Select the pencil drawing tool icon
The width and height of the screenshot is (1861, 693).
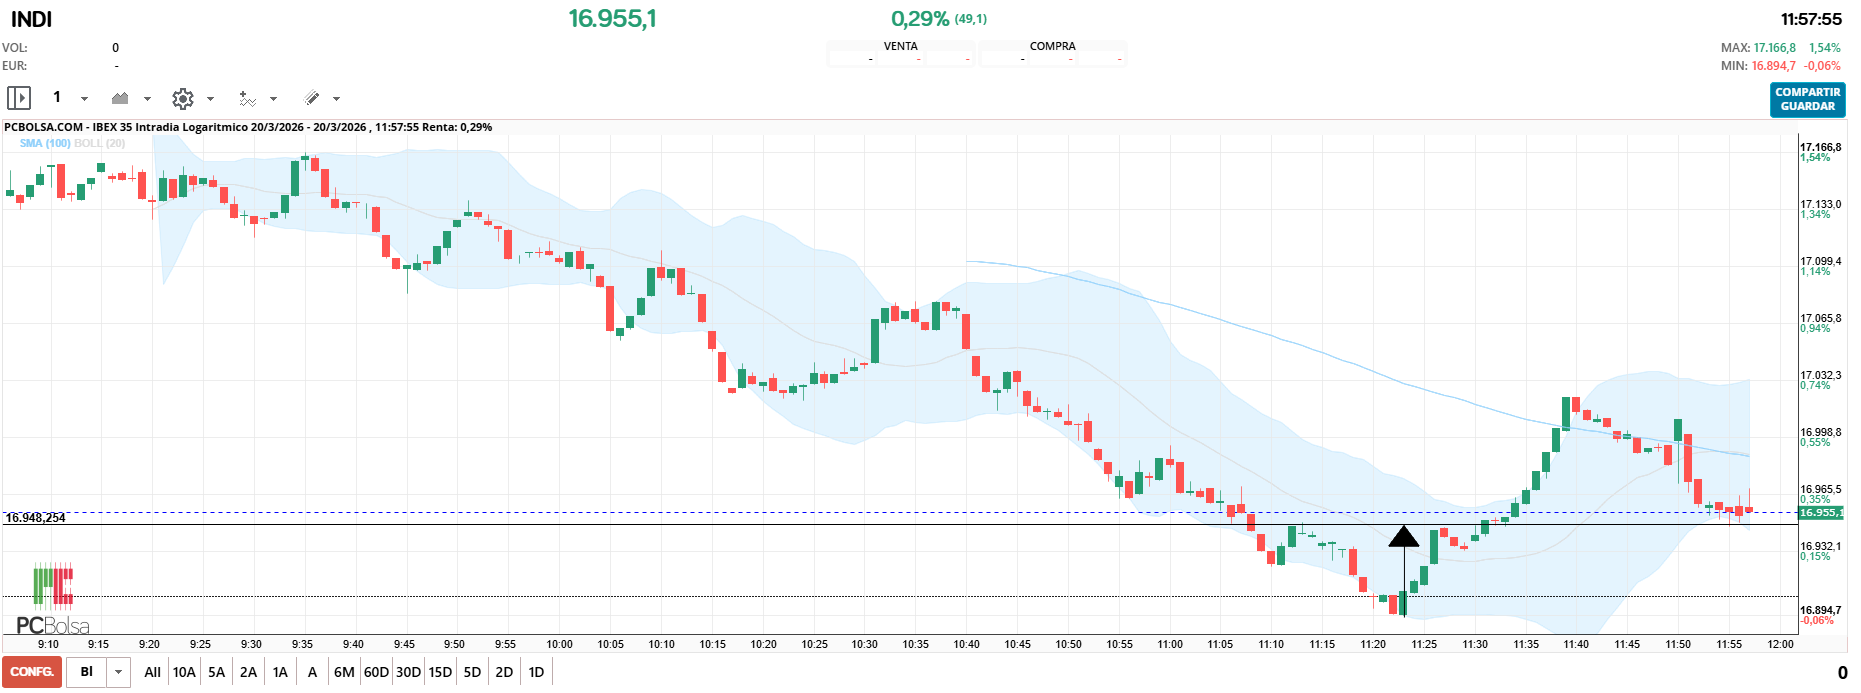[312, 98]
